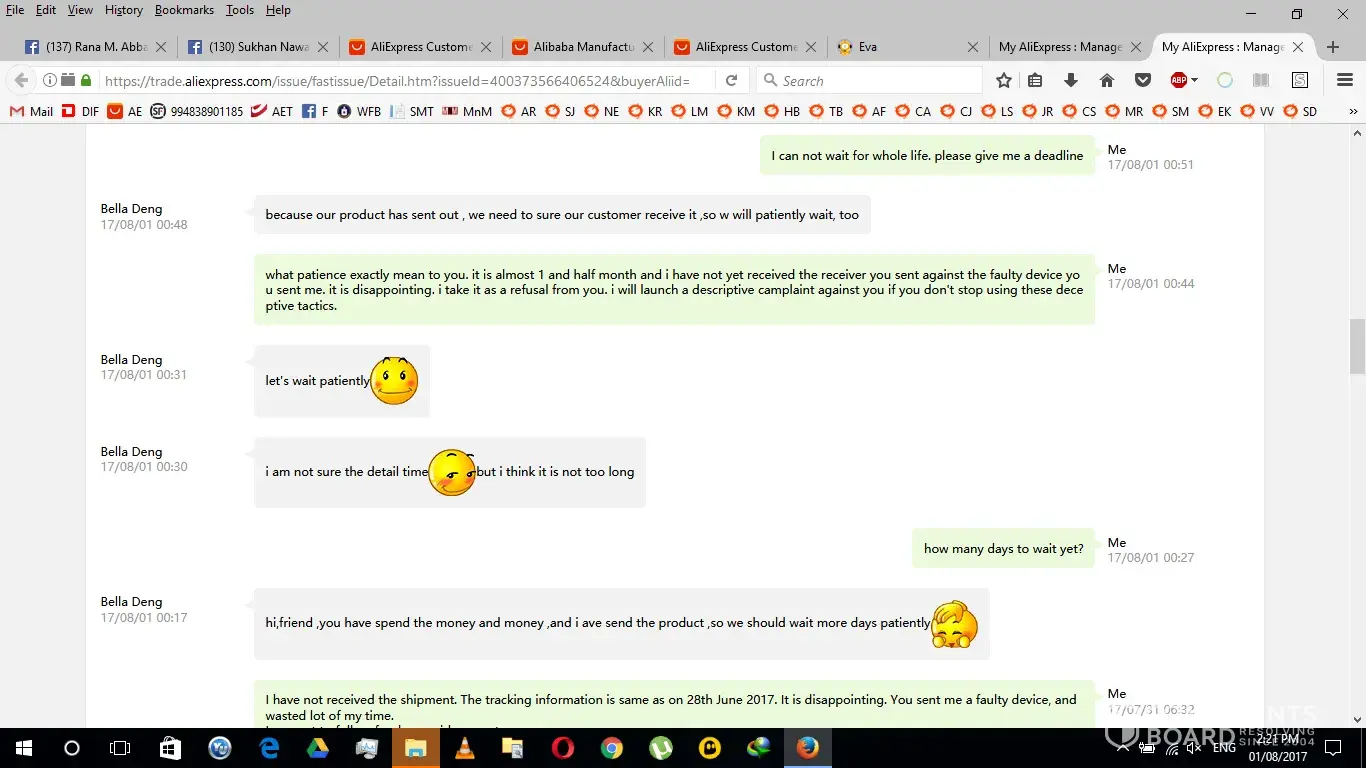
Task: Click 'i am not sure the detail time' message
Action: coord(450,472)
